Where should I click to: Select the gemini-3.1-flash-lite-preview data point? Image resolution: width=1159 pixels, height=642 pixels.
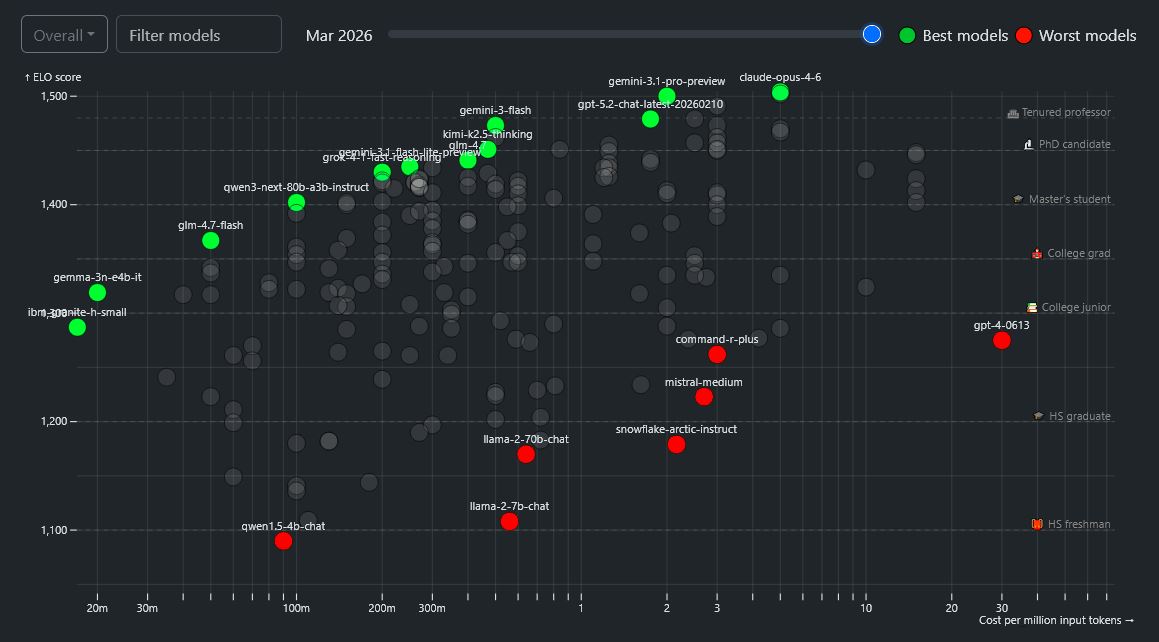(409, 167)
